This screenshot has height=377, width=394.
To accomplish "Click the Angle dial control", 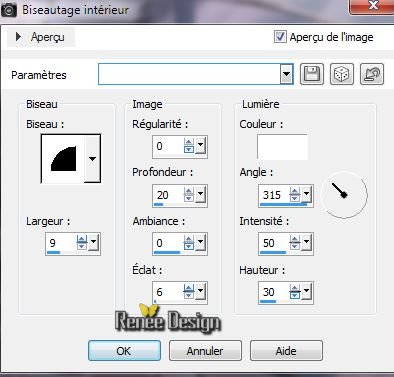I will tap(344, 195).
